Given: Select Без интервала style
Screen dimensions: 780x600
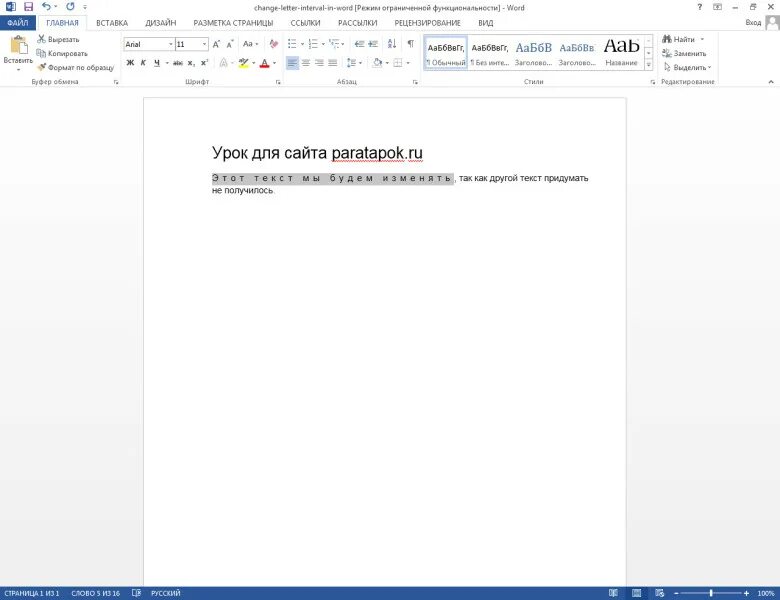Looking at the screenshot, I should (489, 53).
